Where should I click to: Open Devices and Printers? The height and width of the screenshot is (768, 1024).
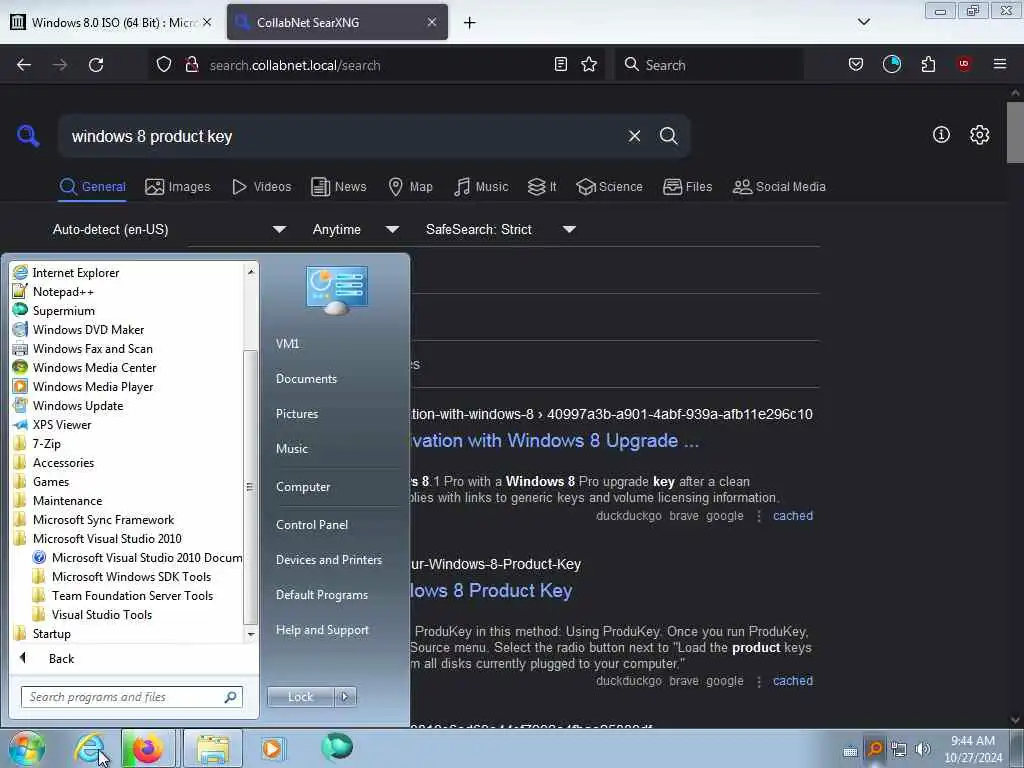328,560
